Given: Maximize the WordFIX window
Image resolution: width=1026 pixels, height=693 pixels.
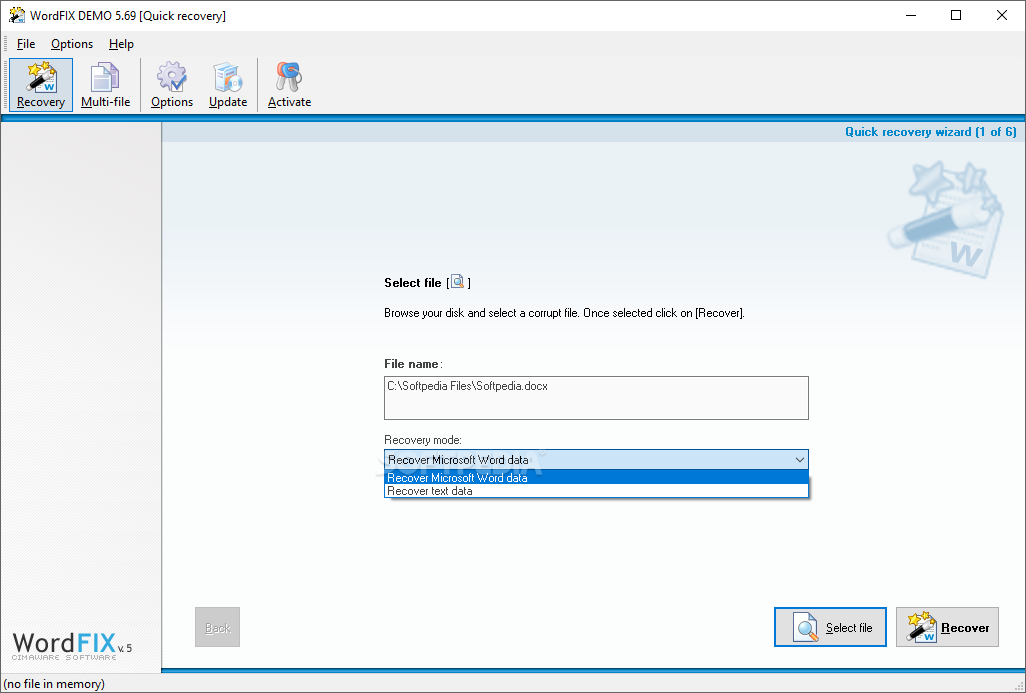Looking at the screenshot, I should coord(956,15).
